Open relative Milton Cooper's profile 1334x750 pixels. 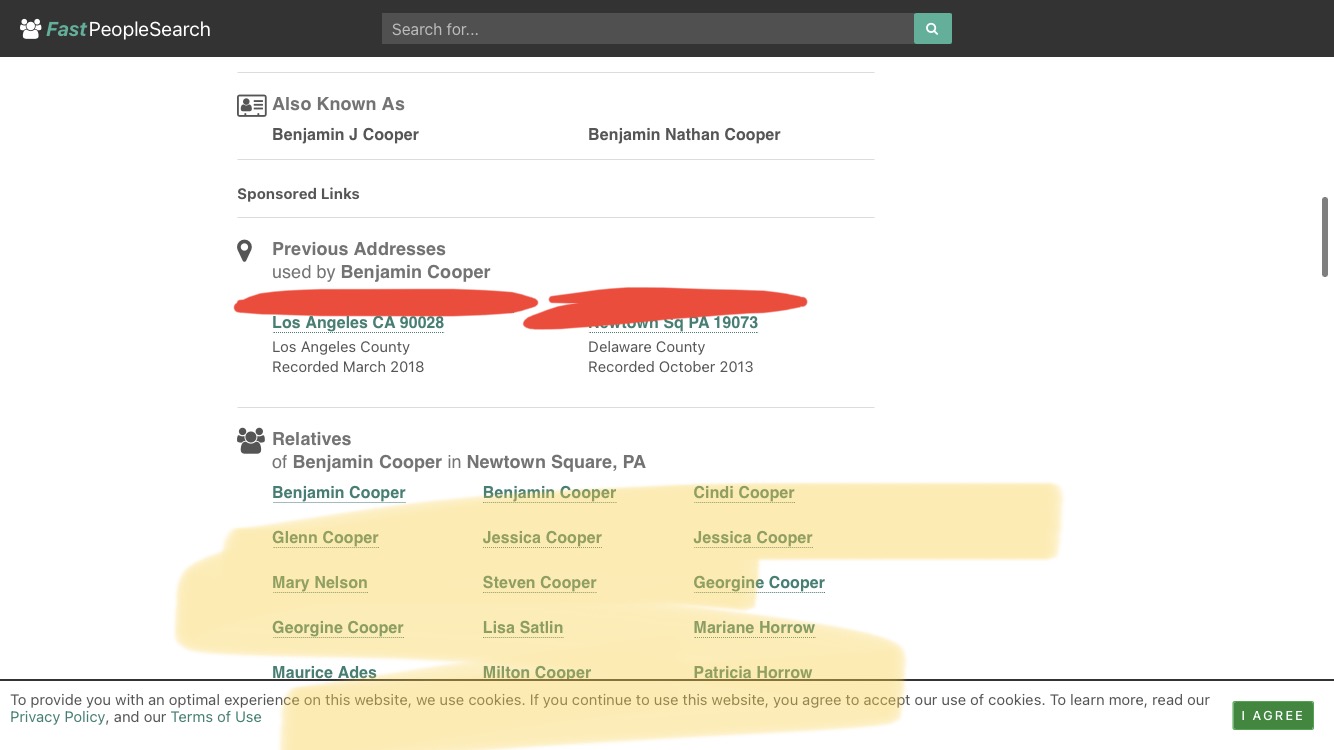click(x=537, y=673)
